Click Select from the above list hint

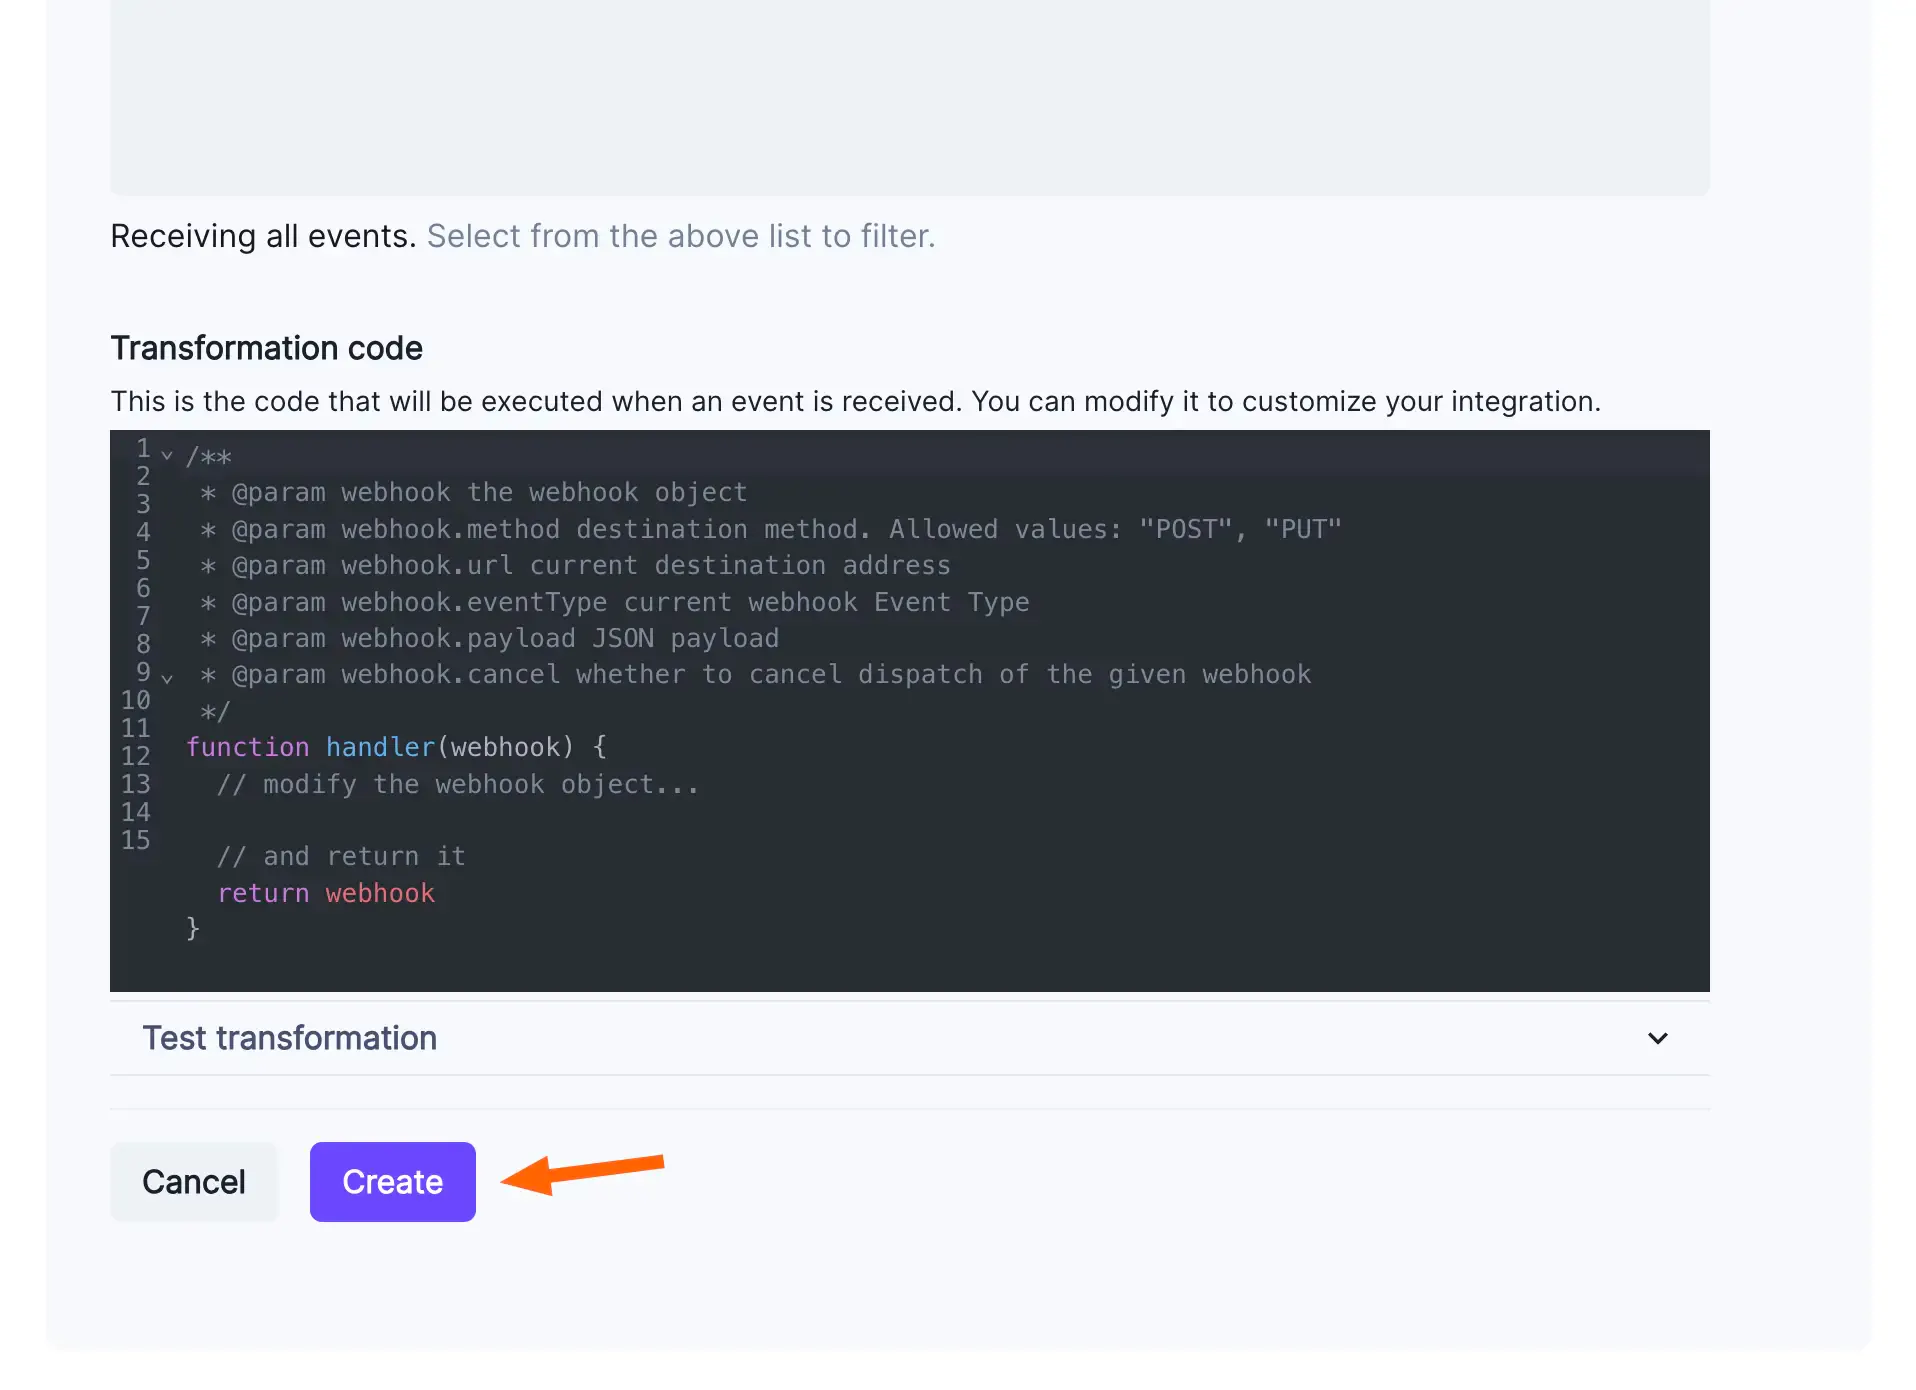[680, 236]
